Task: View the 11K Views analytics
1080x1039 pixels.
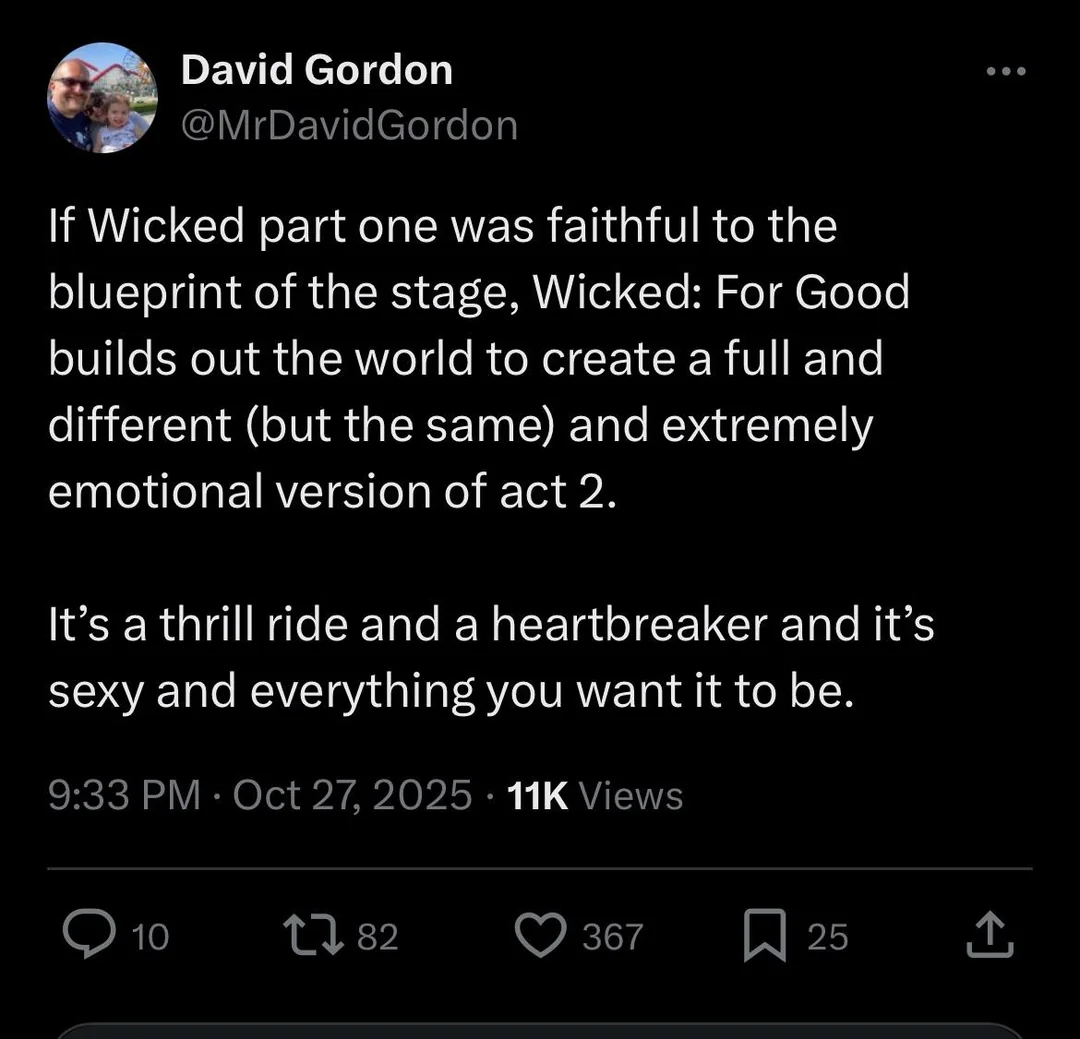Action: pos(595,796)
